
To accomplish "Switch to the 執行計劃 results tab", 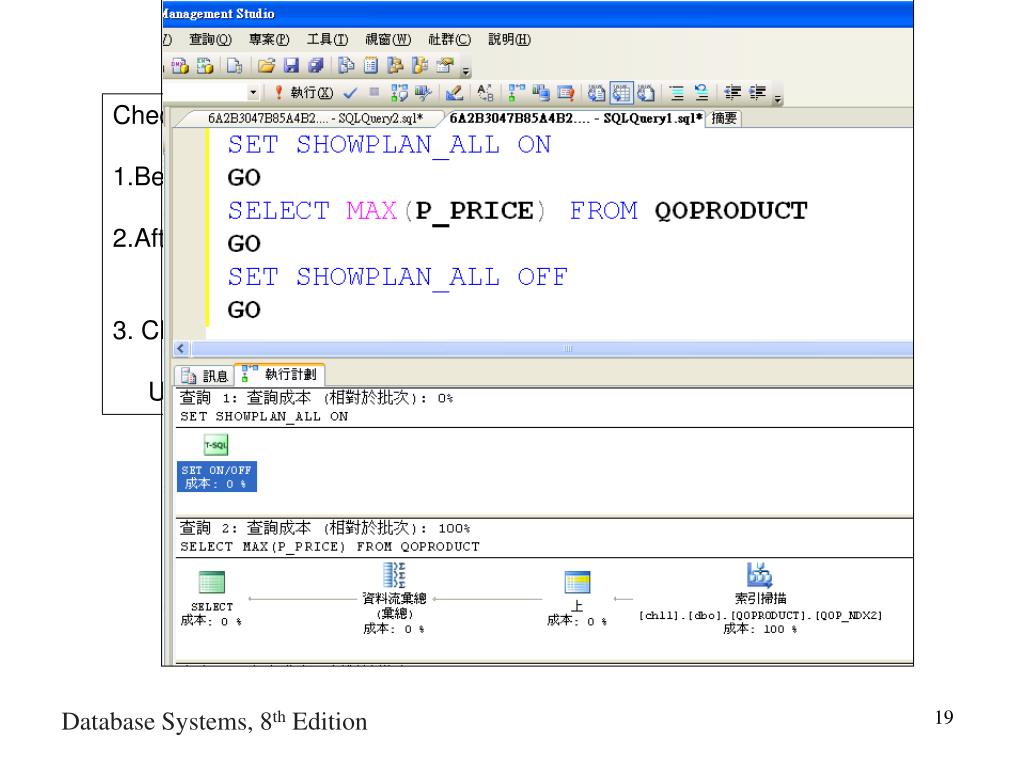I will click(280, 374).
